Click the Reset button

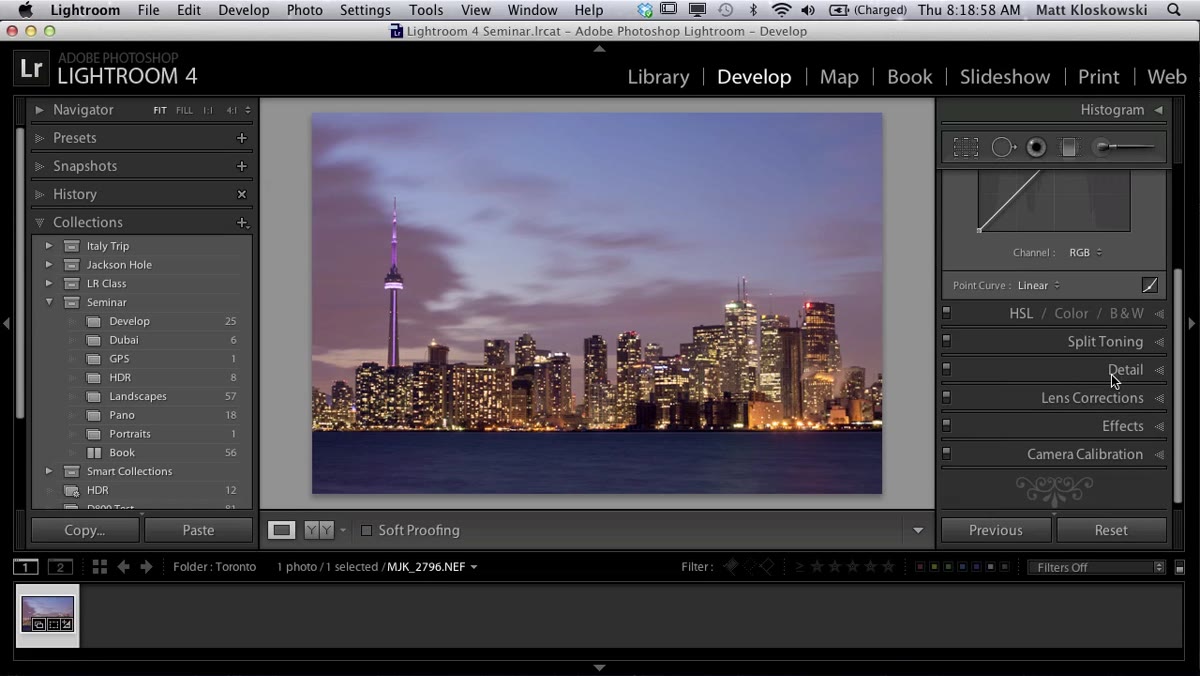coord(1111,530)
